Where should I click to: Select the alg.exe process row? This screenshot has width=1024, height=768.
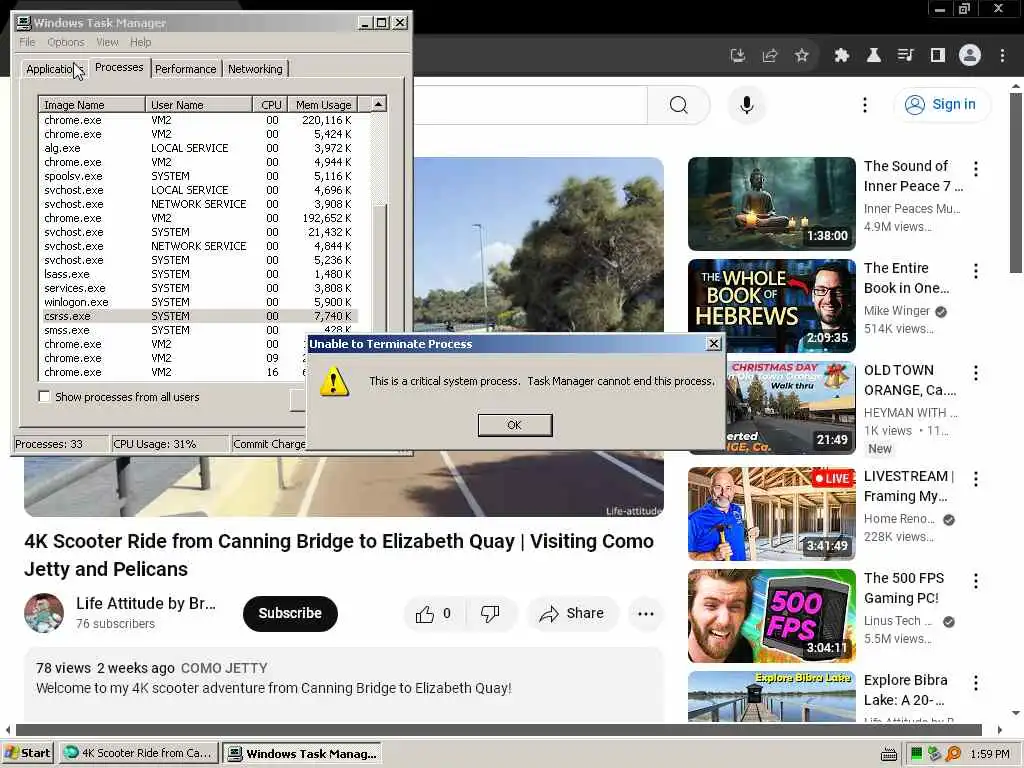(198, 148)
